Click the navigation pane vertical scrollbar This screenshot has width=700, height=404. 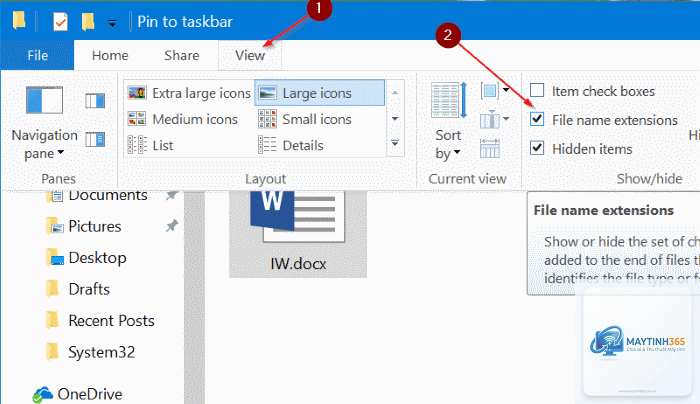[195, 297]
